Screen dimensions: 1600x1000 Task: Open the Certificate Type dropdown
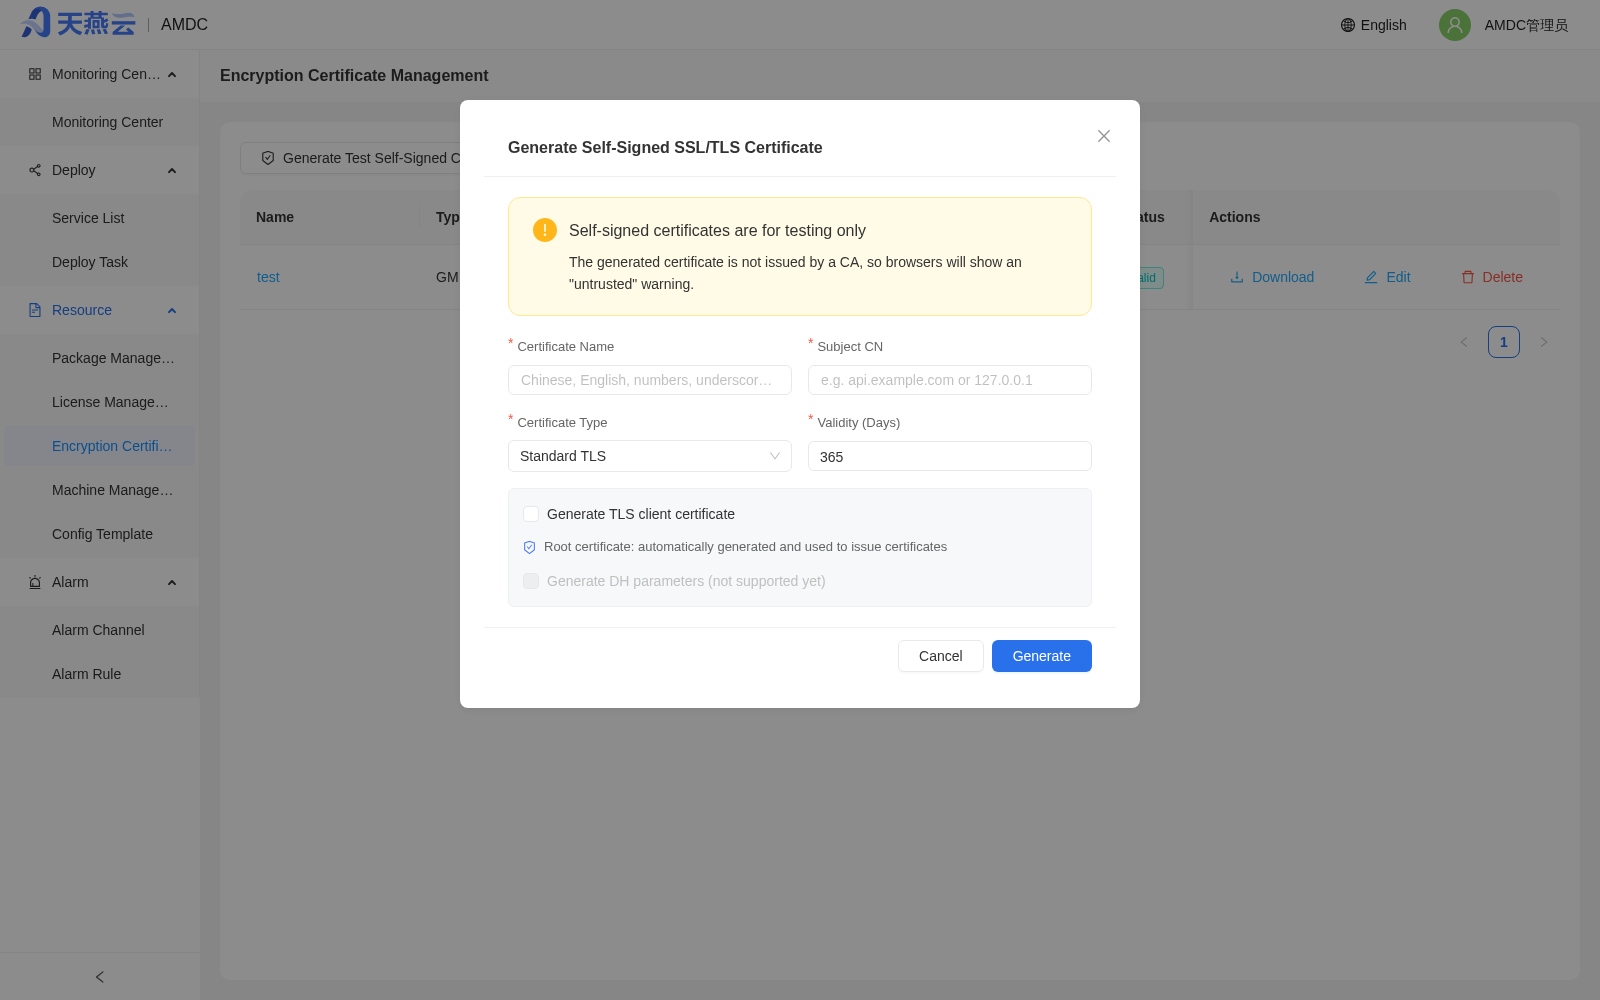650,456
